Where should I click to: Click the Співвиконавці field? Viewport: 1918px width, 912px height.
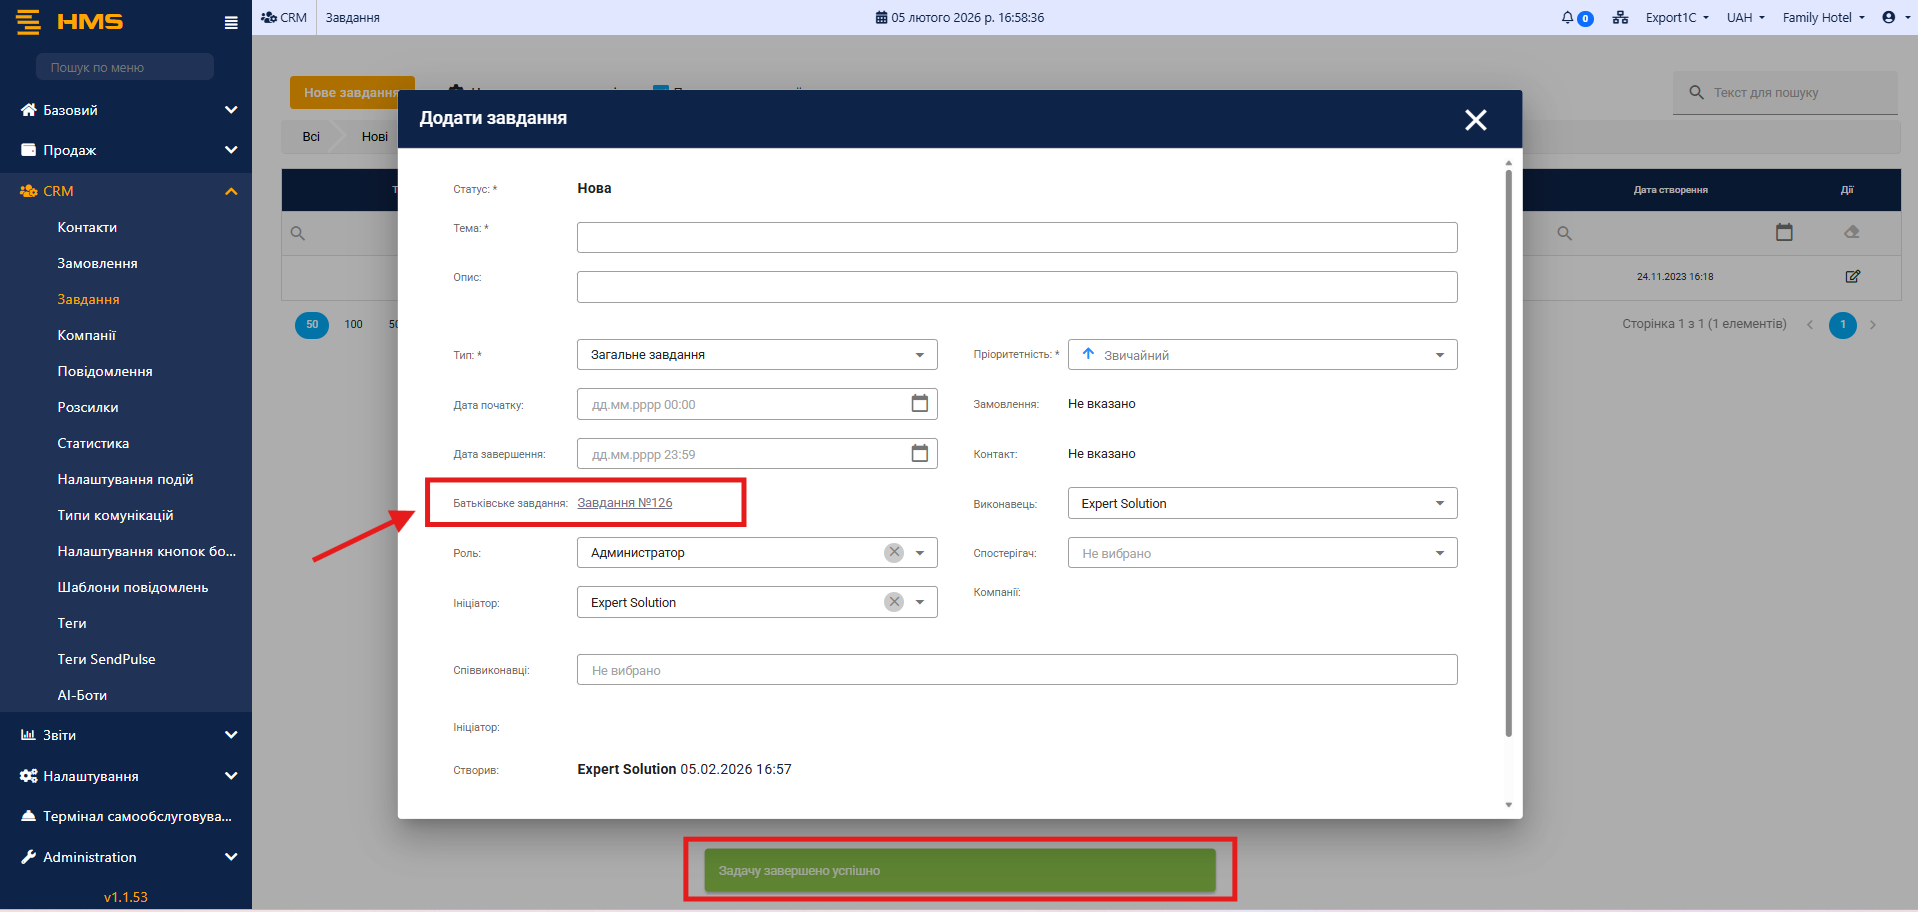click(x=1016, y=670)
